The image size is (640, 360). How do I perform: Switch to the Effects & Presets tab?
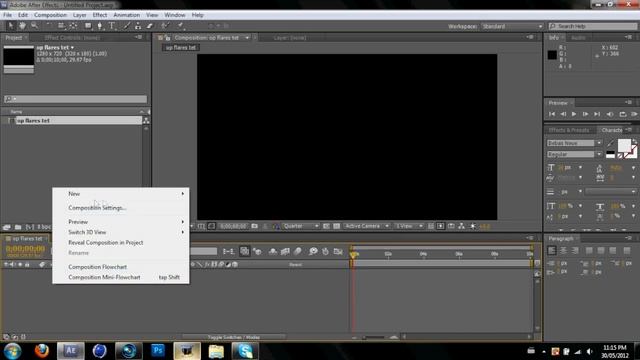(x=569, y=130)
